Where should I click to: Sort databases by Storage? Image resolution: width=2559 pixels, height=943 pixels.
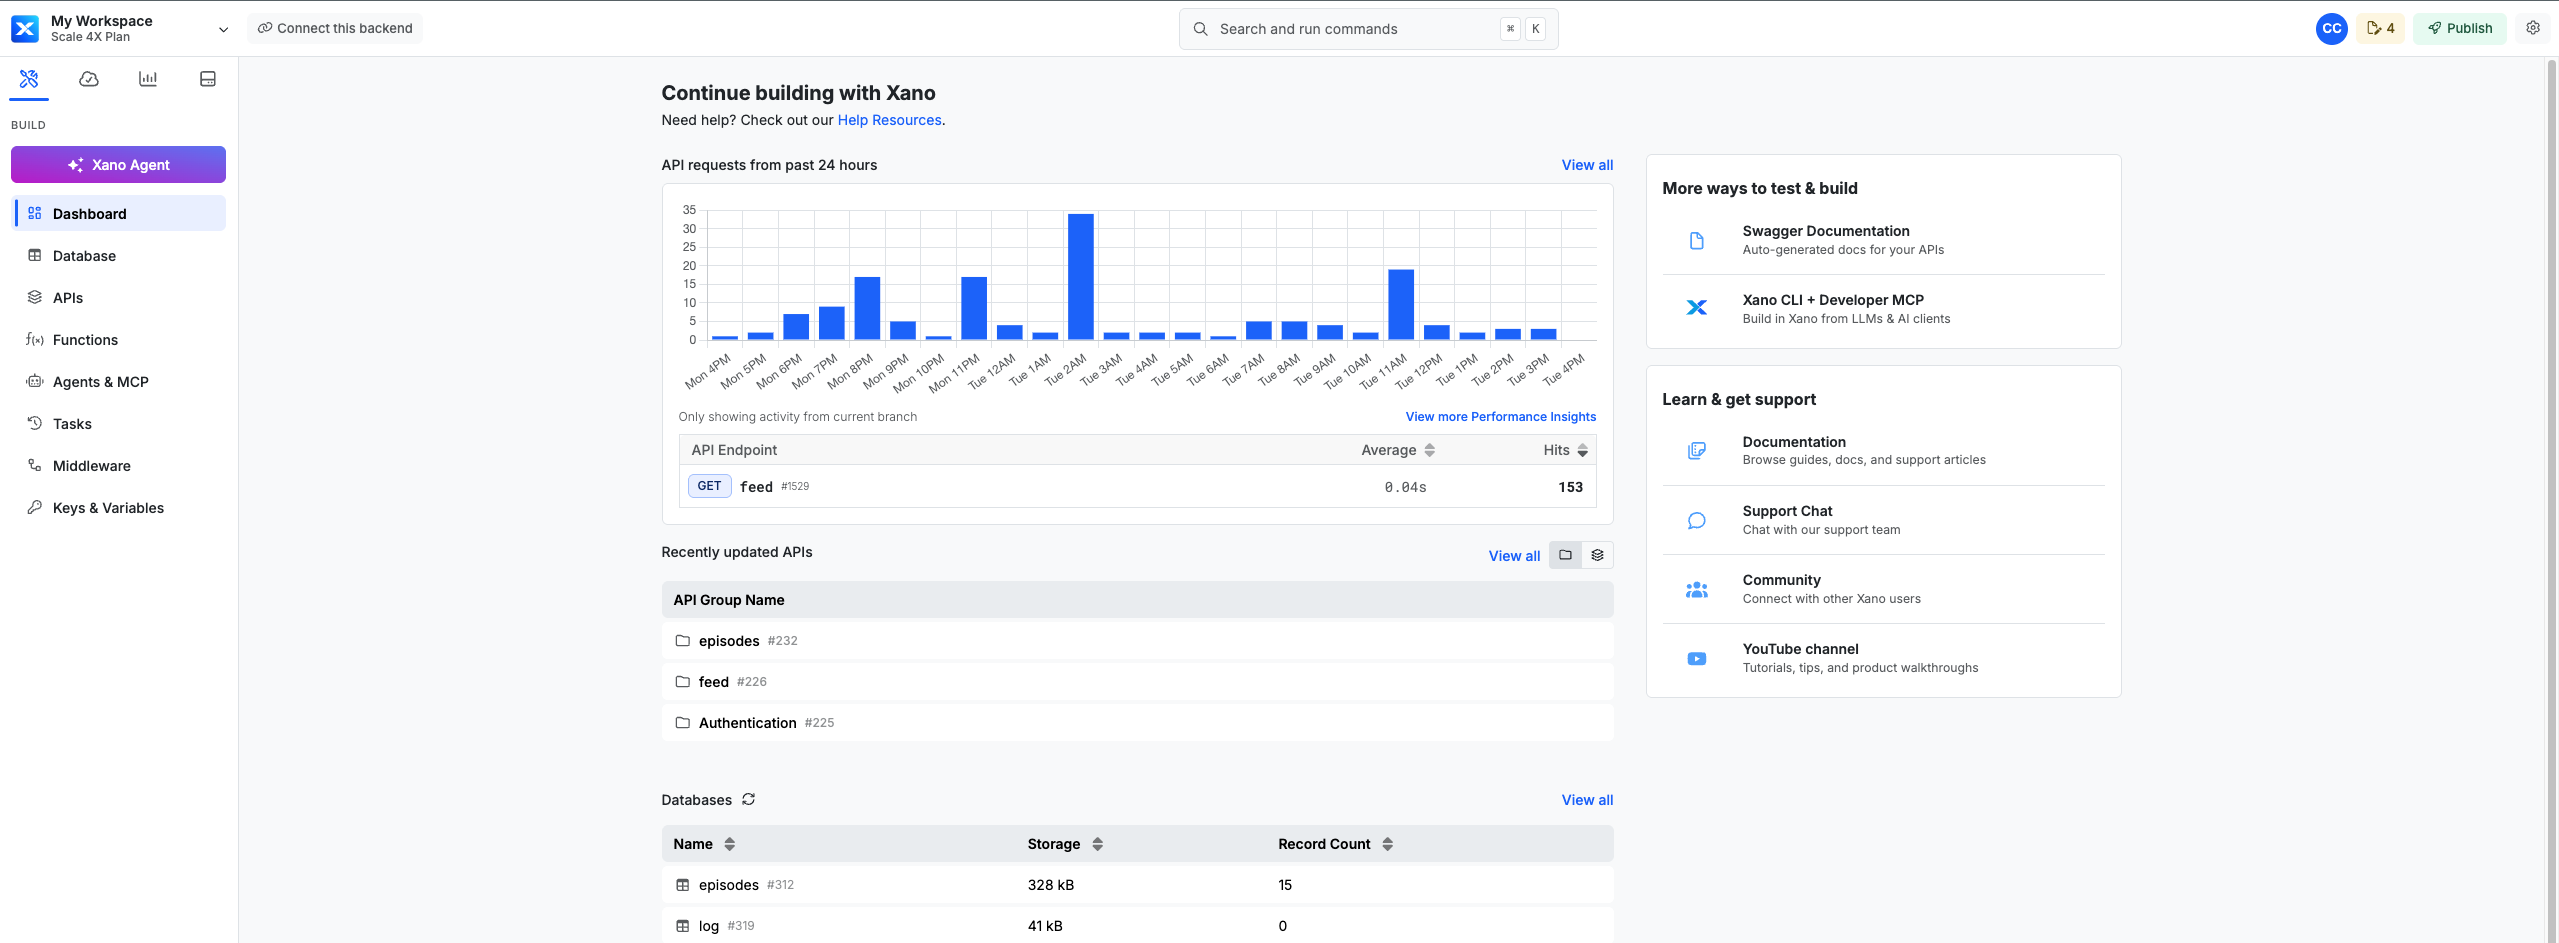click(x=1098, y=844)
